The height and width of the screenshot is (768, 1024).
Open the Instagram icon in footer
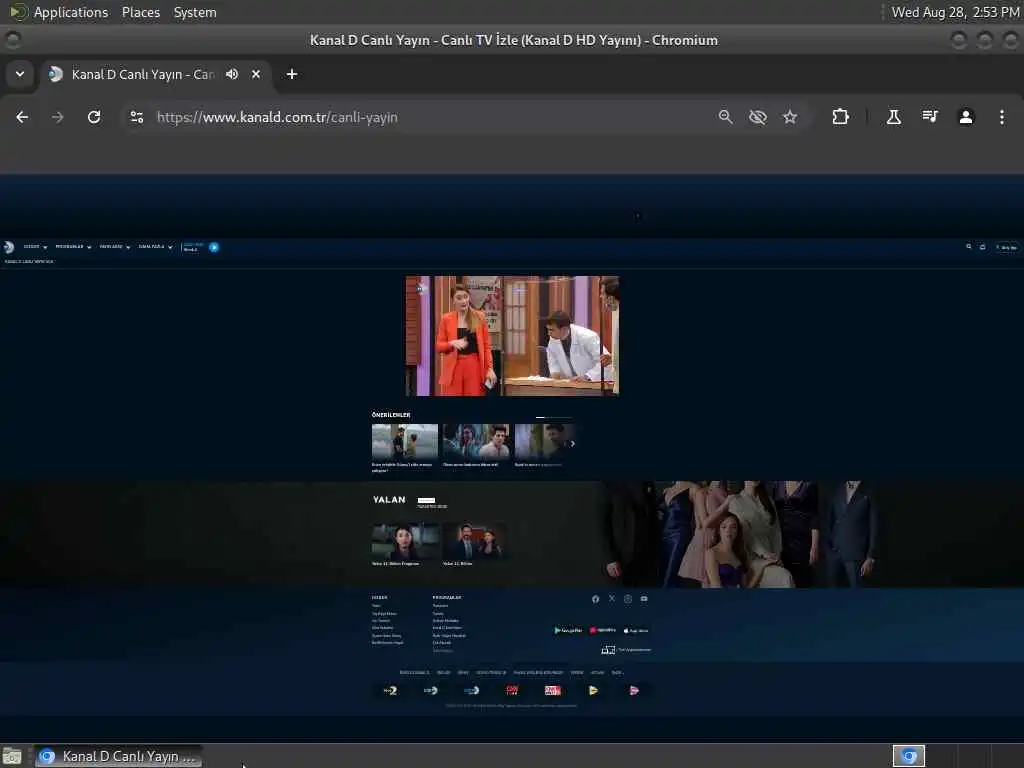(x=628, y=599)
